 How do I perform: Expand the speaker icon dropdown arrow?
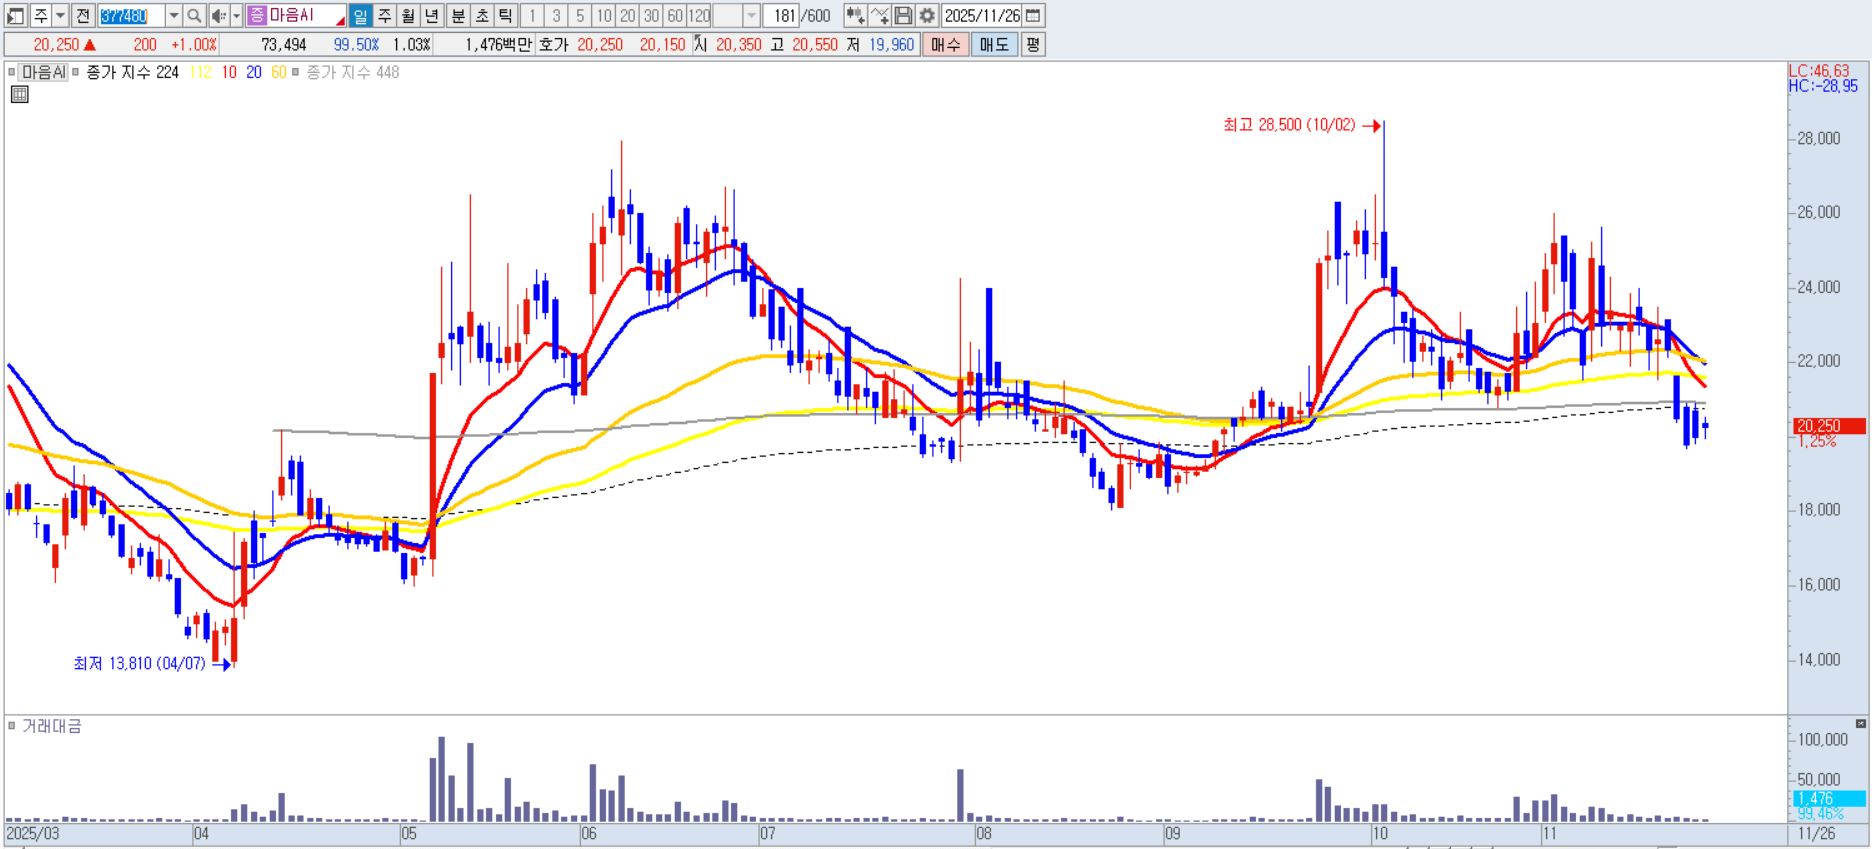(236, 16)
